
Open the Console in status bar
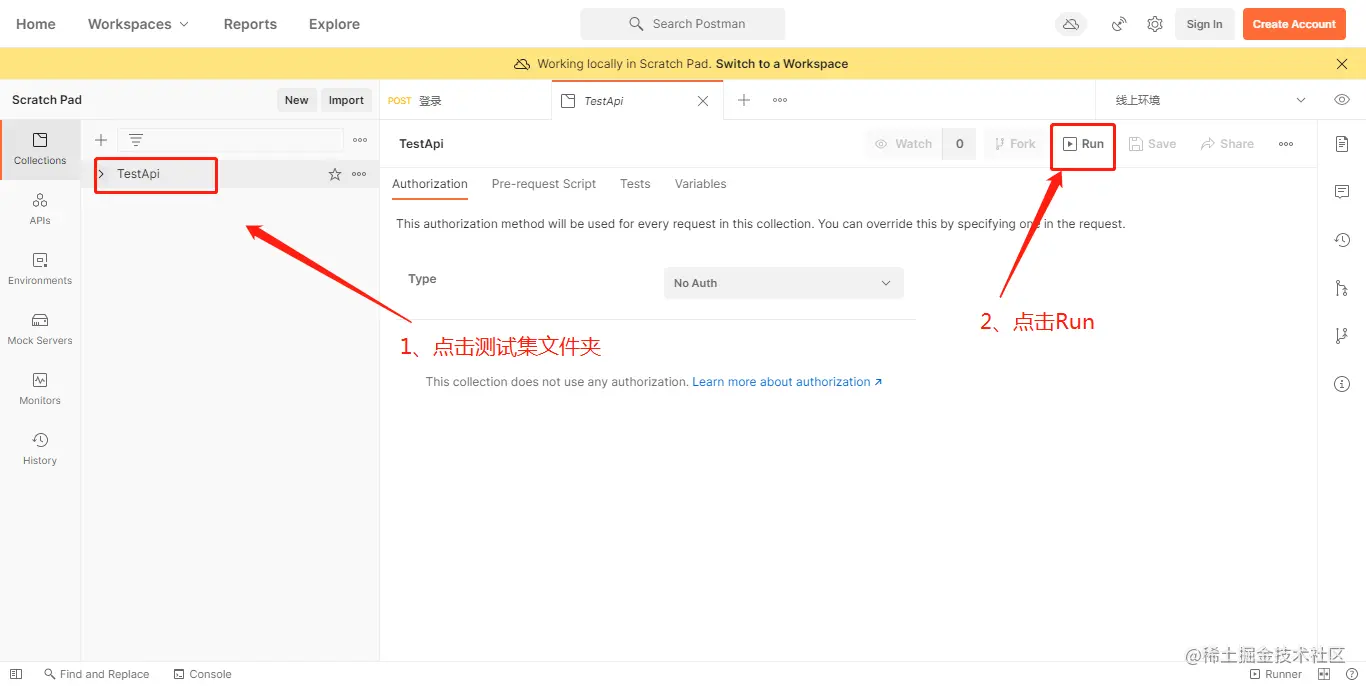pos(202,674)
